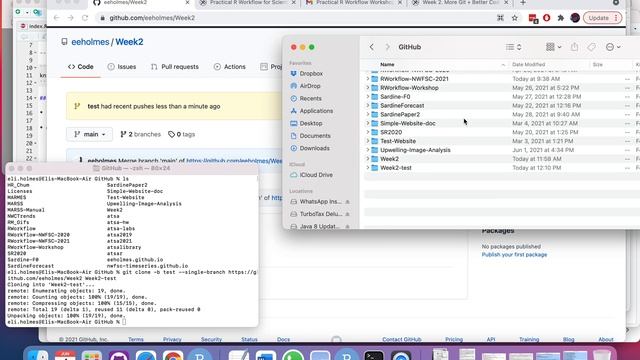640x360 pixels.
Task: Expand the RWorkflow-NWFSC-2021 folder
Action: (368, 79)
